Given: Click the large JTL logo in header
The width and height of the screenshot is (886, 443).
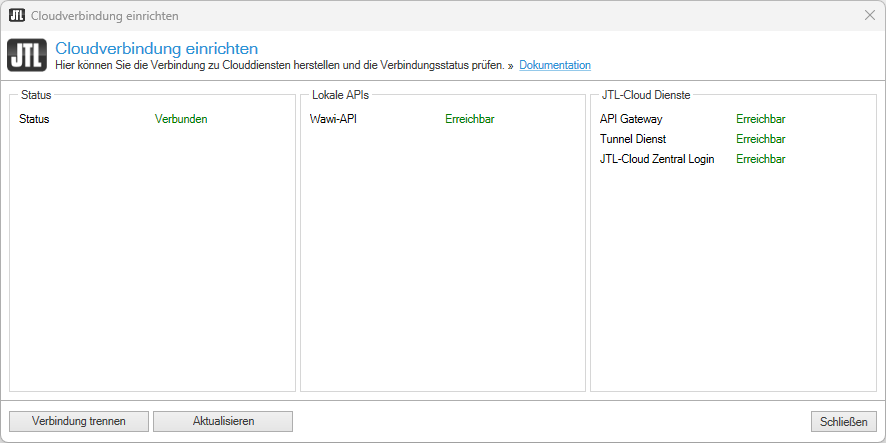Looking at the screenshot, I should point(27,55).
